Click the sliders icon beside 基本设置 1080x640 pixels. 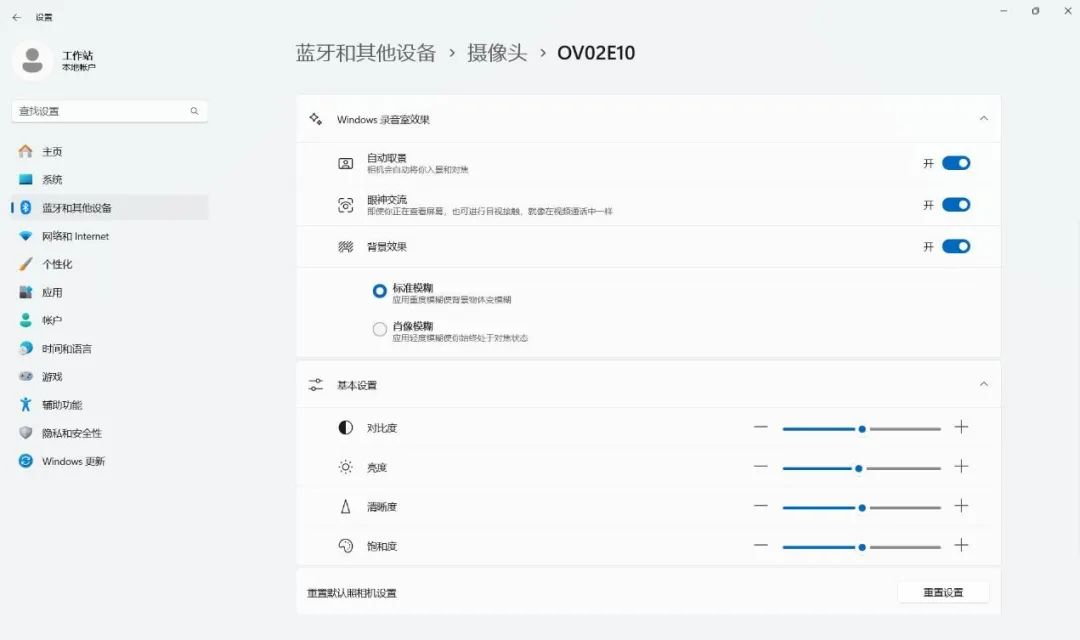(x=315, y=384)
